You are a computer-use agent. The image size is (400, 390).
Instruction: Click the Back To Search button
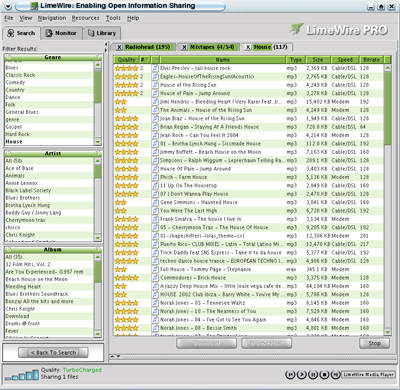tap(53, 352)
